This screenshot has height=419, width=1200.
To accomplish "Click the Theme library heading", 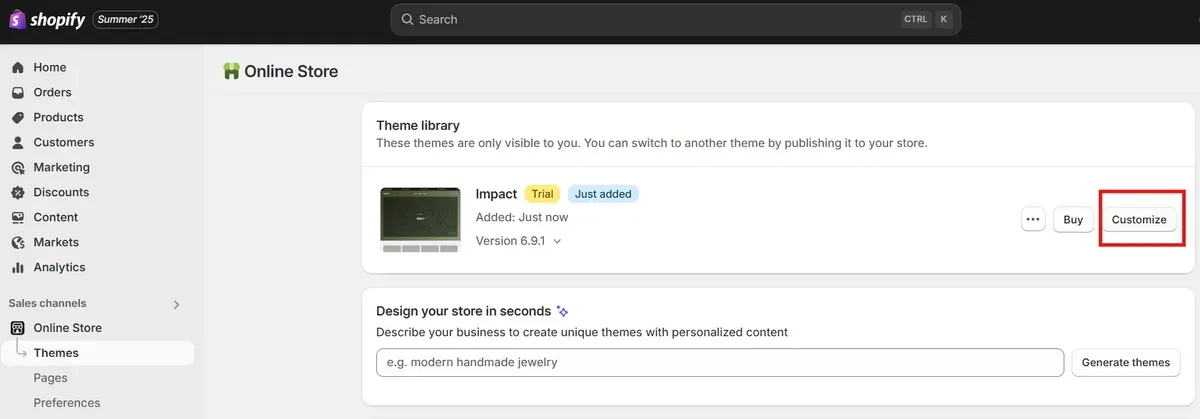I will click(x=418, y=126).
